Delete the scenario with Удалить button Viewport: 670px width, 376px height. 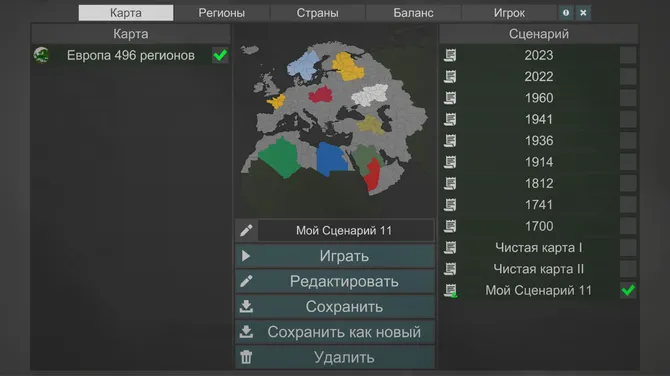click(335, 357)
